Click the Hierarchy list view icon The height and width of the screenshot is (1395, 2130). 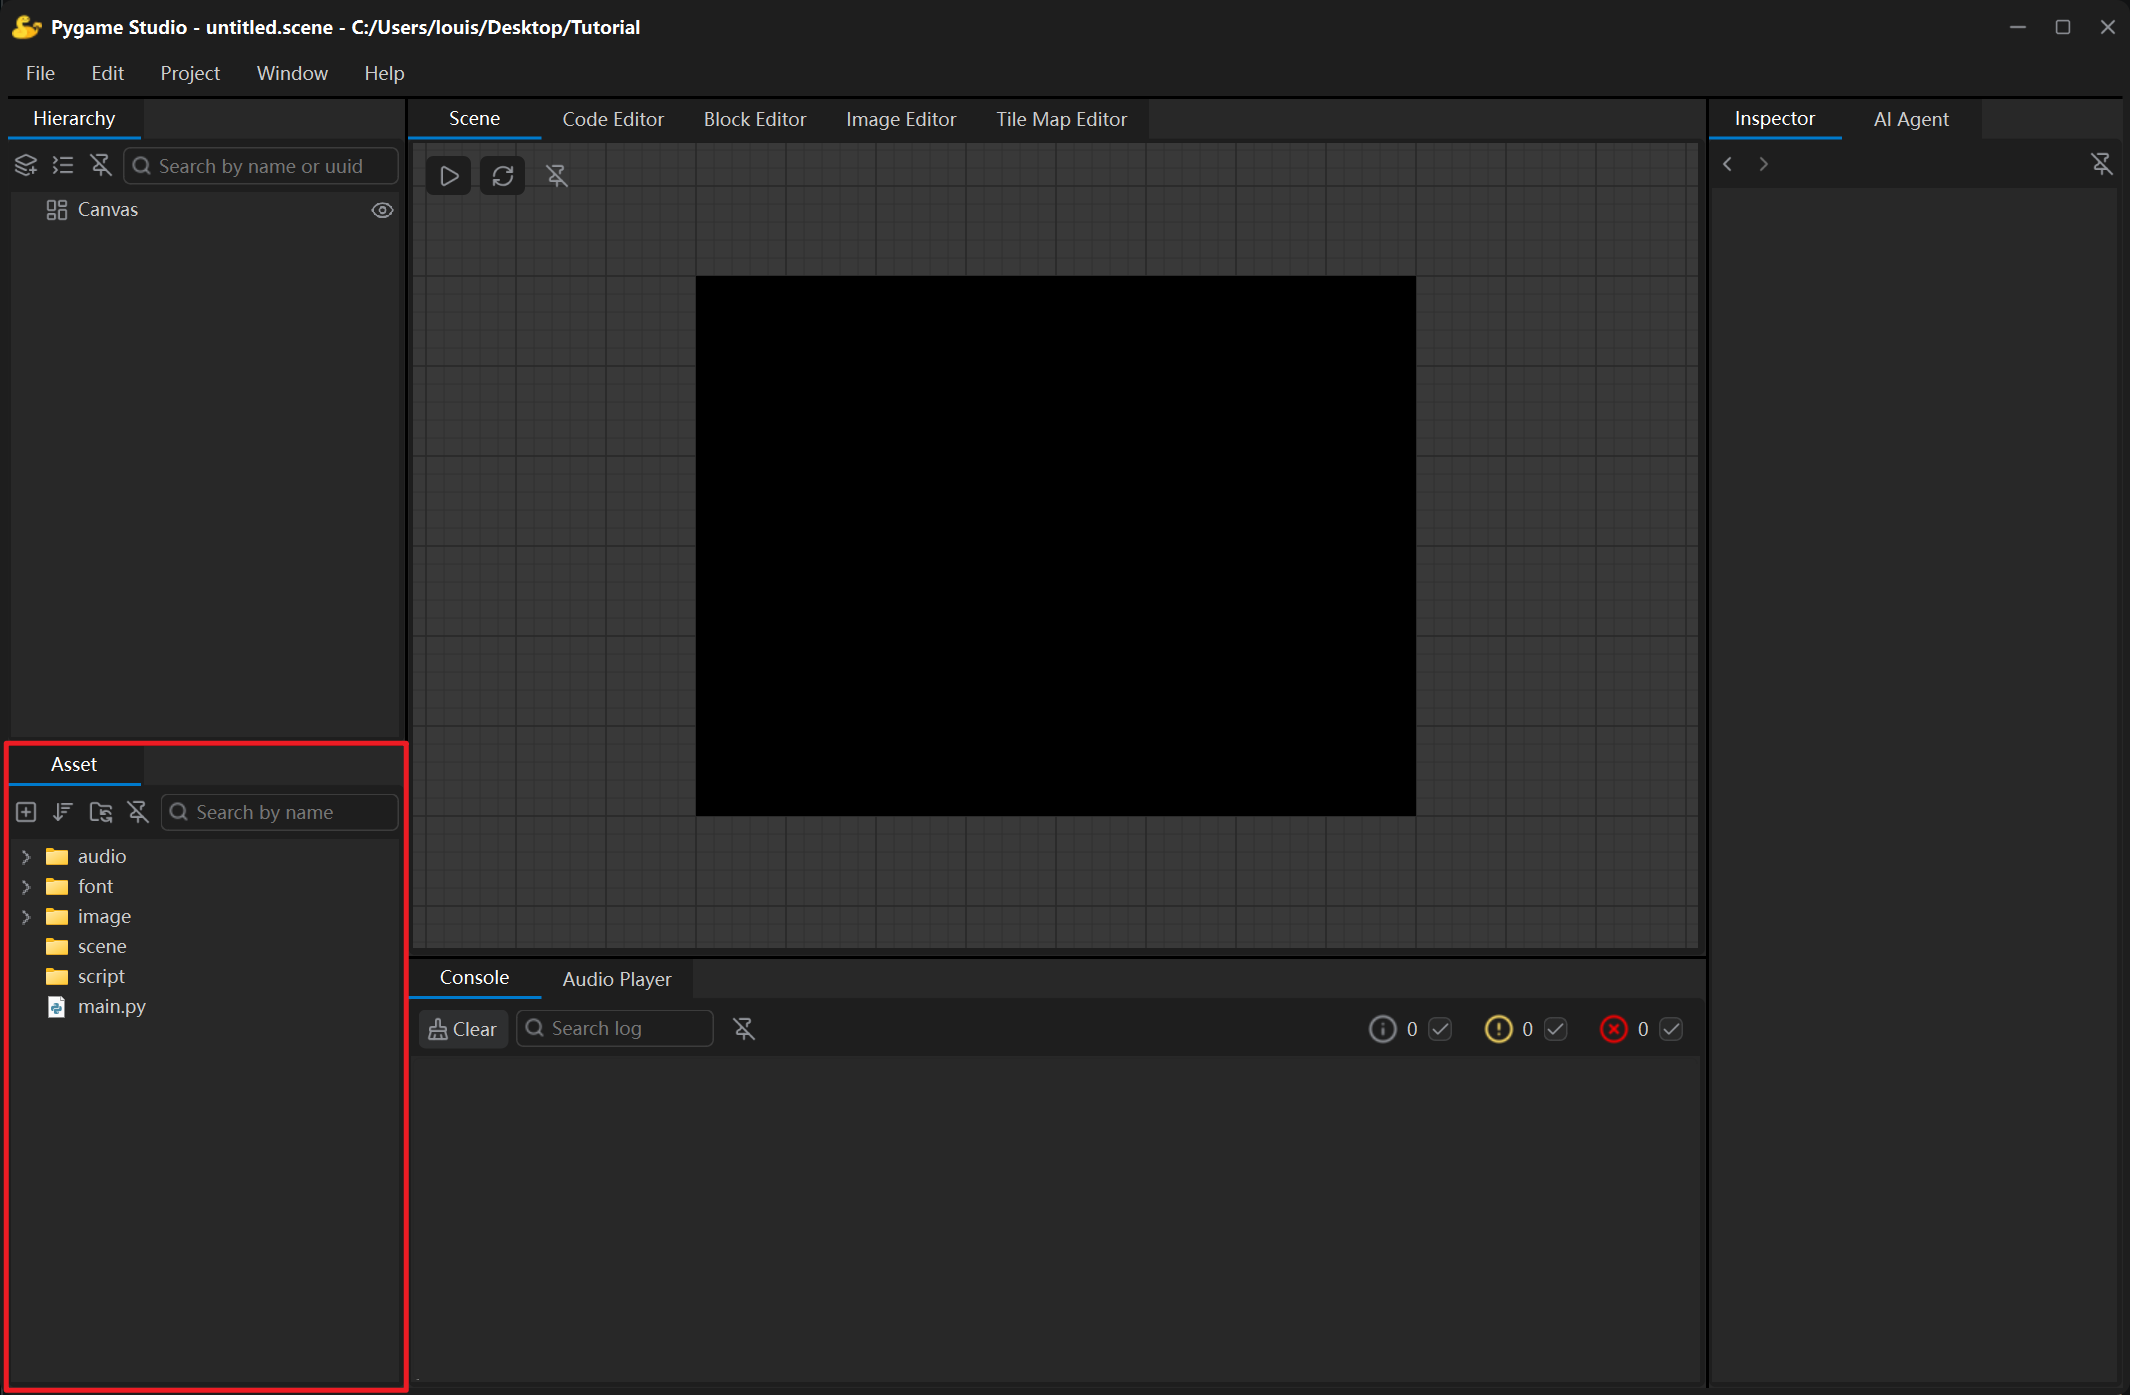click(63, 166)
